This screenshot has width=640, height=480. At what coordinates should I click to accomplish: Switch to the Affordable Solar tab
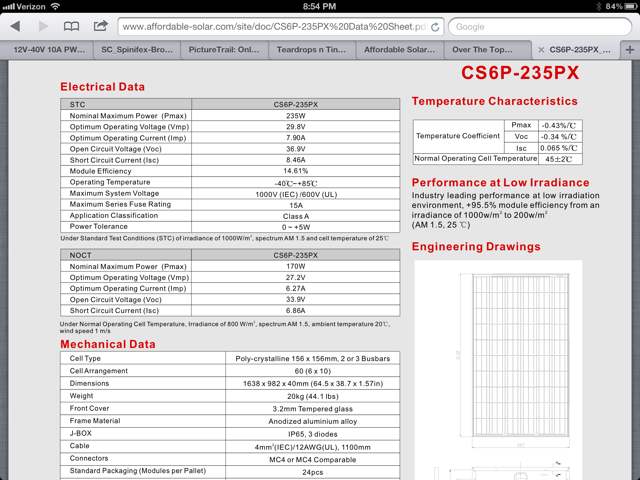click(x=400, y=50)
